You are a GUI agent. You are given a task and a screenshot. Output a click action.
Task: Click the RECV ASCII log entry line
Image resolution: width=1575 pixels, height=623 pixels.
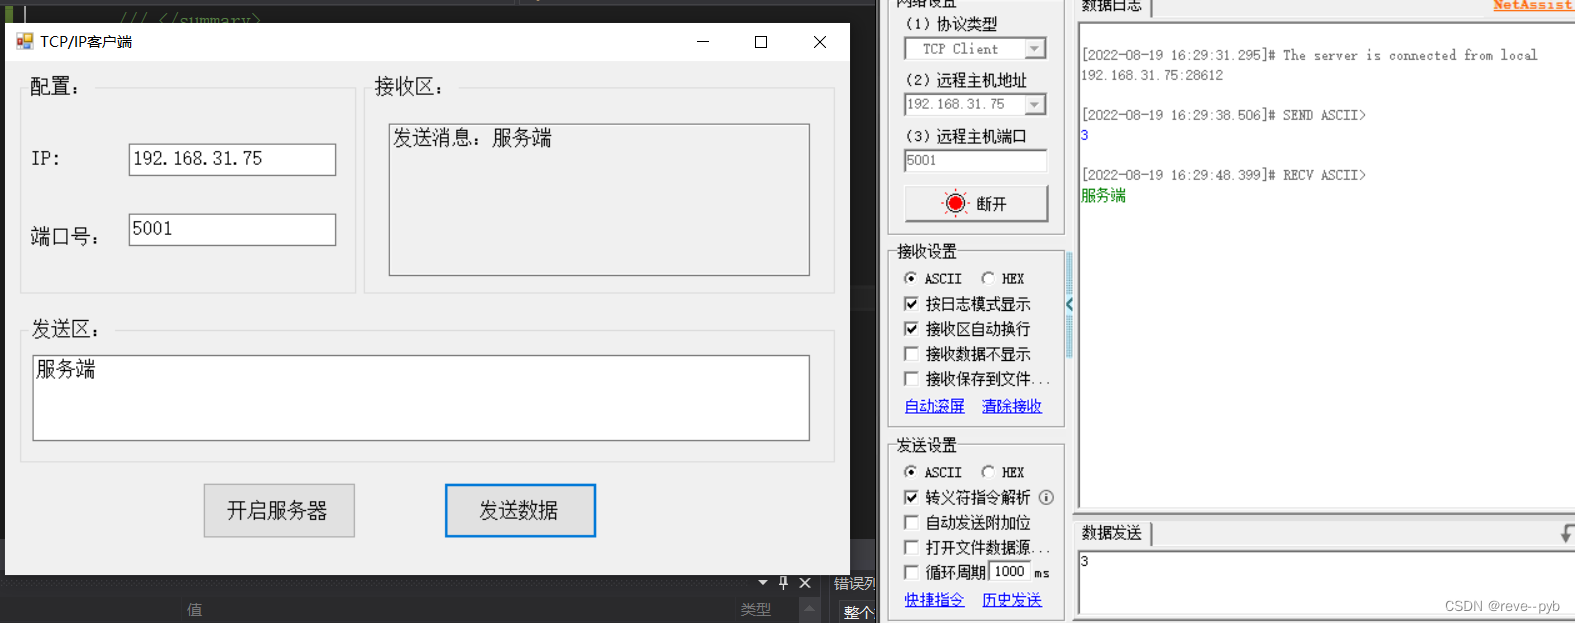click(x=1224, y=175)
